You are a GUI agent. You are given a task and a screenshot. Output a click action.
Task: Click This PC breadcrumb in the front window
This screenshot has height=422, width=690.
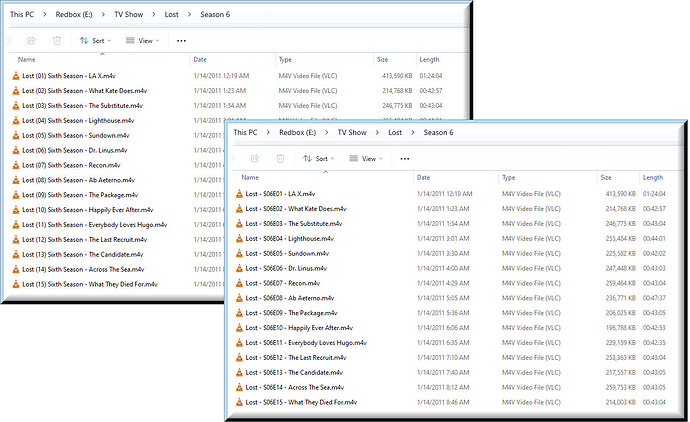[x=245, y=132]
